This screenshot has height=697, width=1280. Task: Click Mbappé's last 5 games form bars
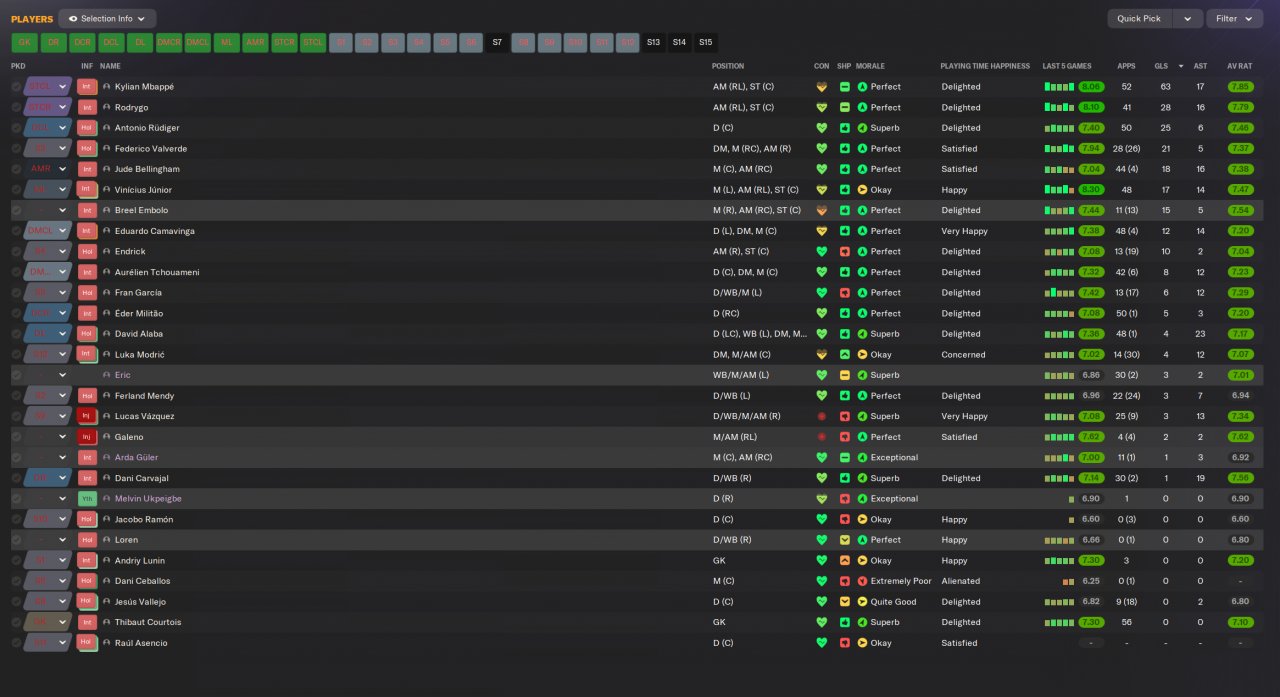[x=1059, y=87]
